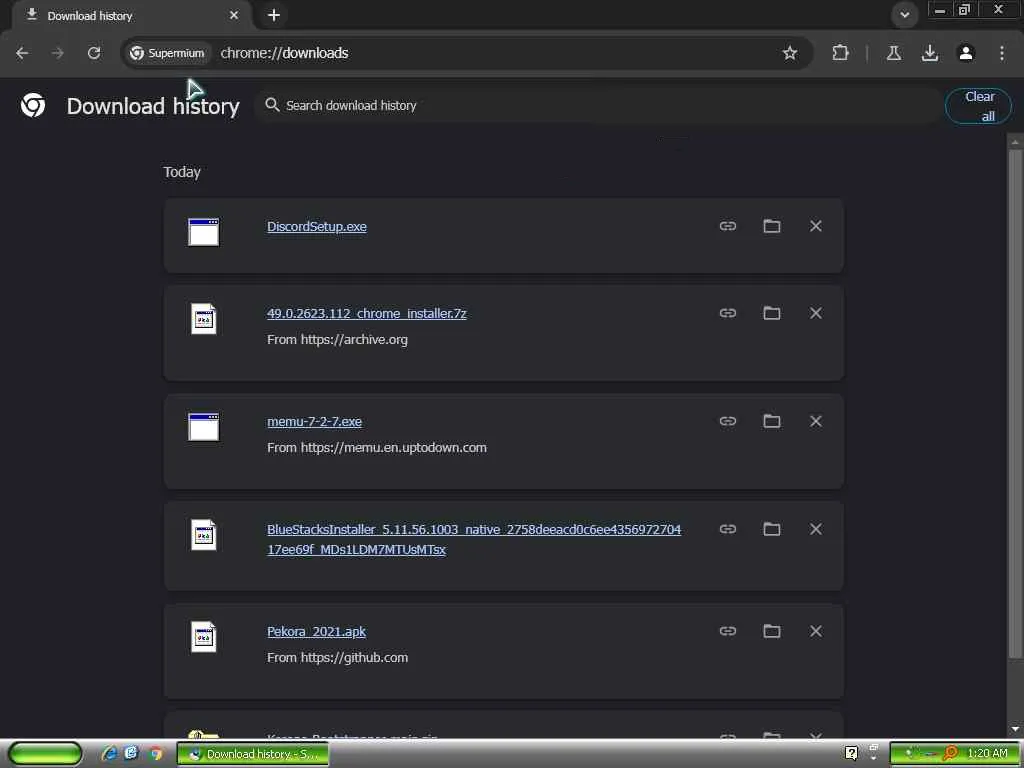This screenshot has height=768, width=1024.
Task: Show Pekora_2021.apk in folder
Action: [x=772, y=631]
